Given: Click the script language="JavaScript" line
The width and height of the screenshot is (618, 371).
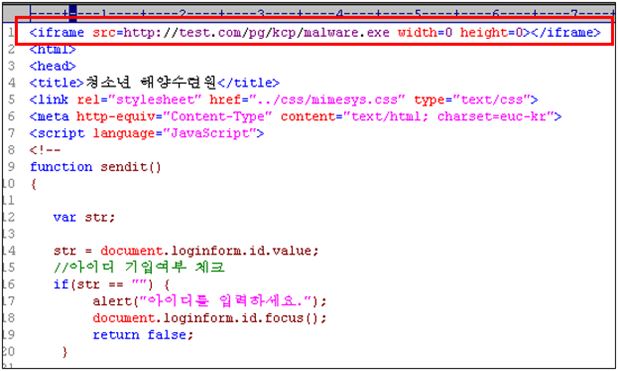Looking at the screenshot, I should 147,133.
